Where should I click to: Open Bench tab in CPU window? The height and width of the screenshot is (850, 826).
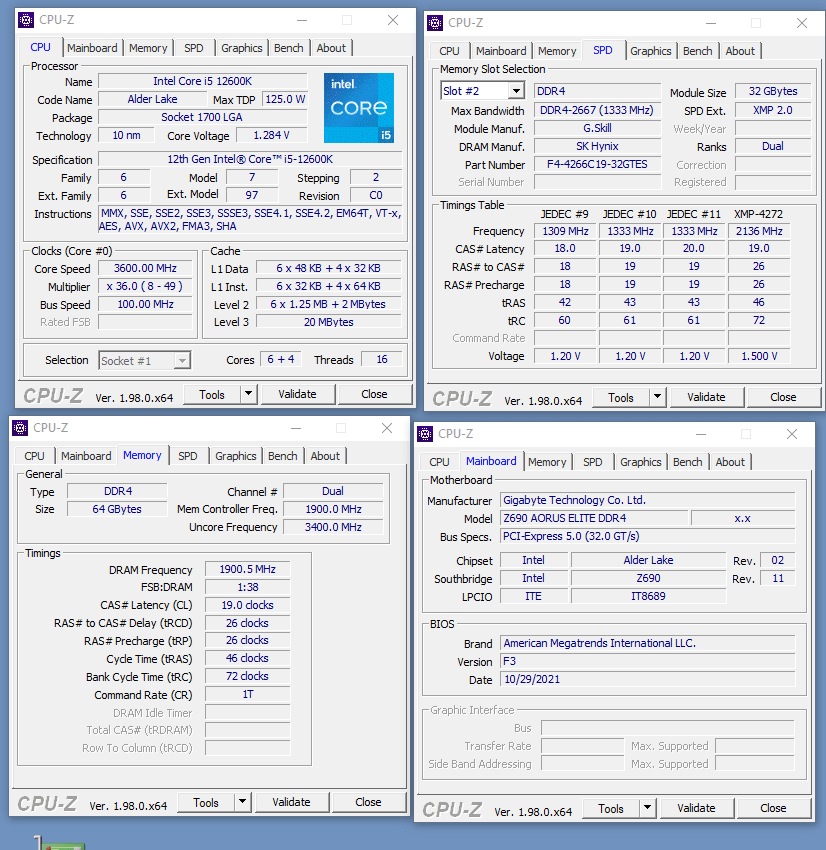[288, 48]
